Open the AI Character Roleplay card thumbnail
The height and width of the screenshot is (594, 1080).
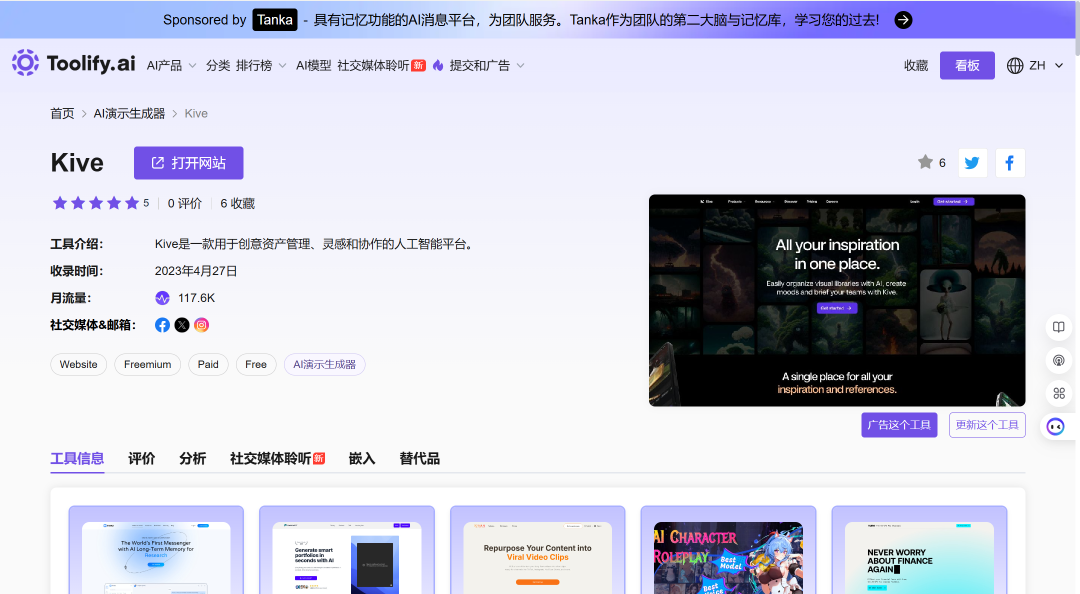[728, 557]
